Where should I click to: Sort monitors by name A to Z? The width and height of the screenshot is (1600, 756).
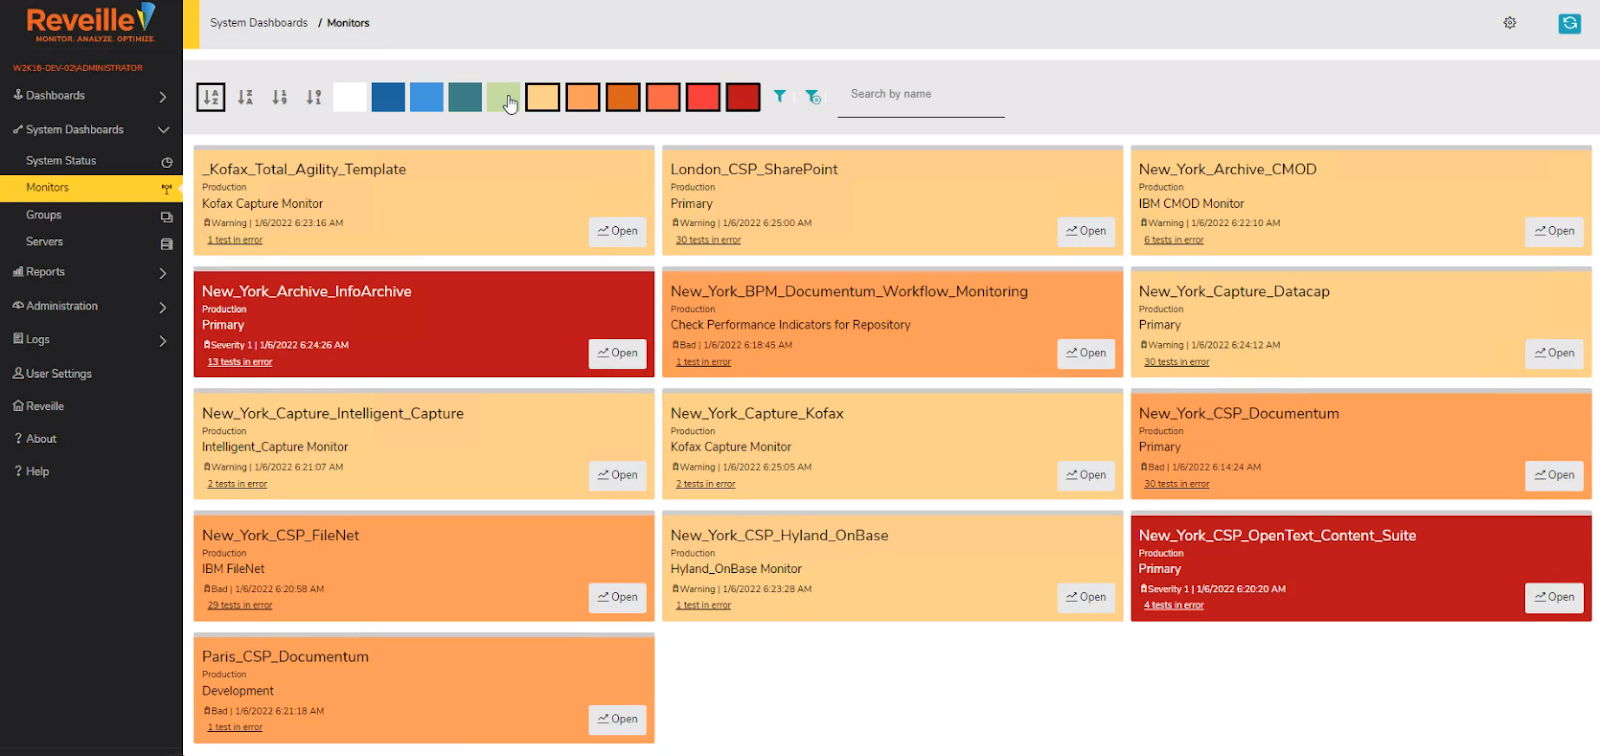click(x=211, y=97)
